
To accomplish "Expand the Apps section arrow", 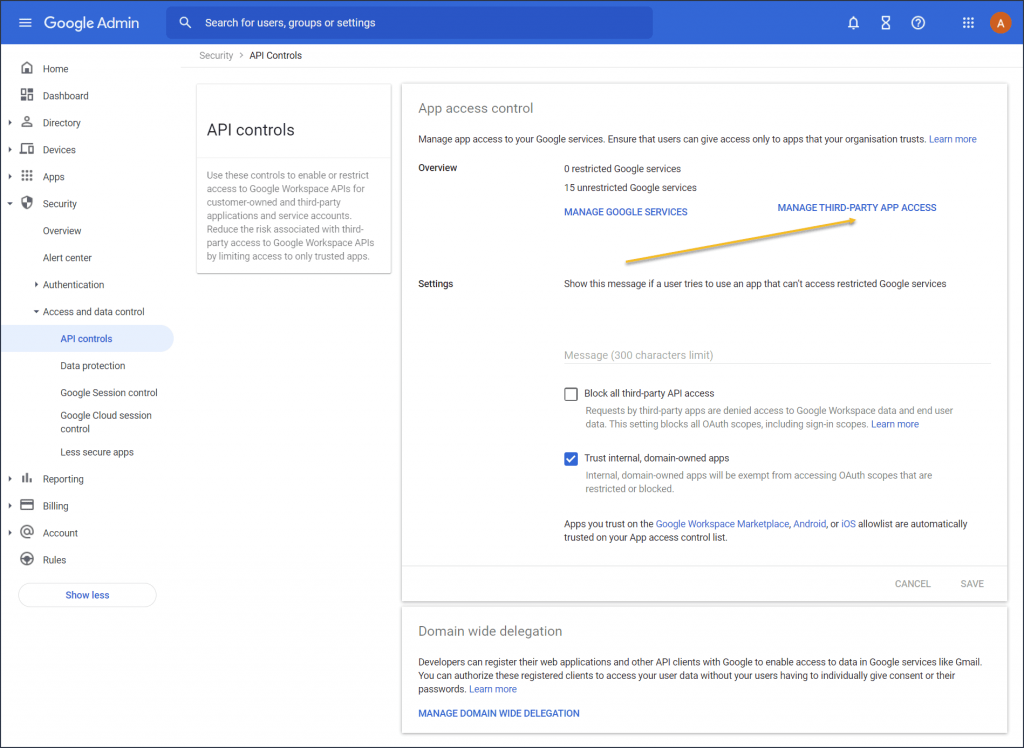I will tap(10, 176).
